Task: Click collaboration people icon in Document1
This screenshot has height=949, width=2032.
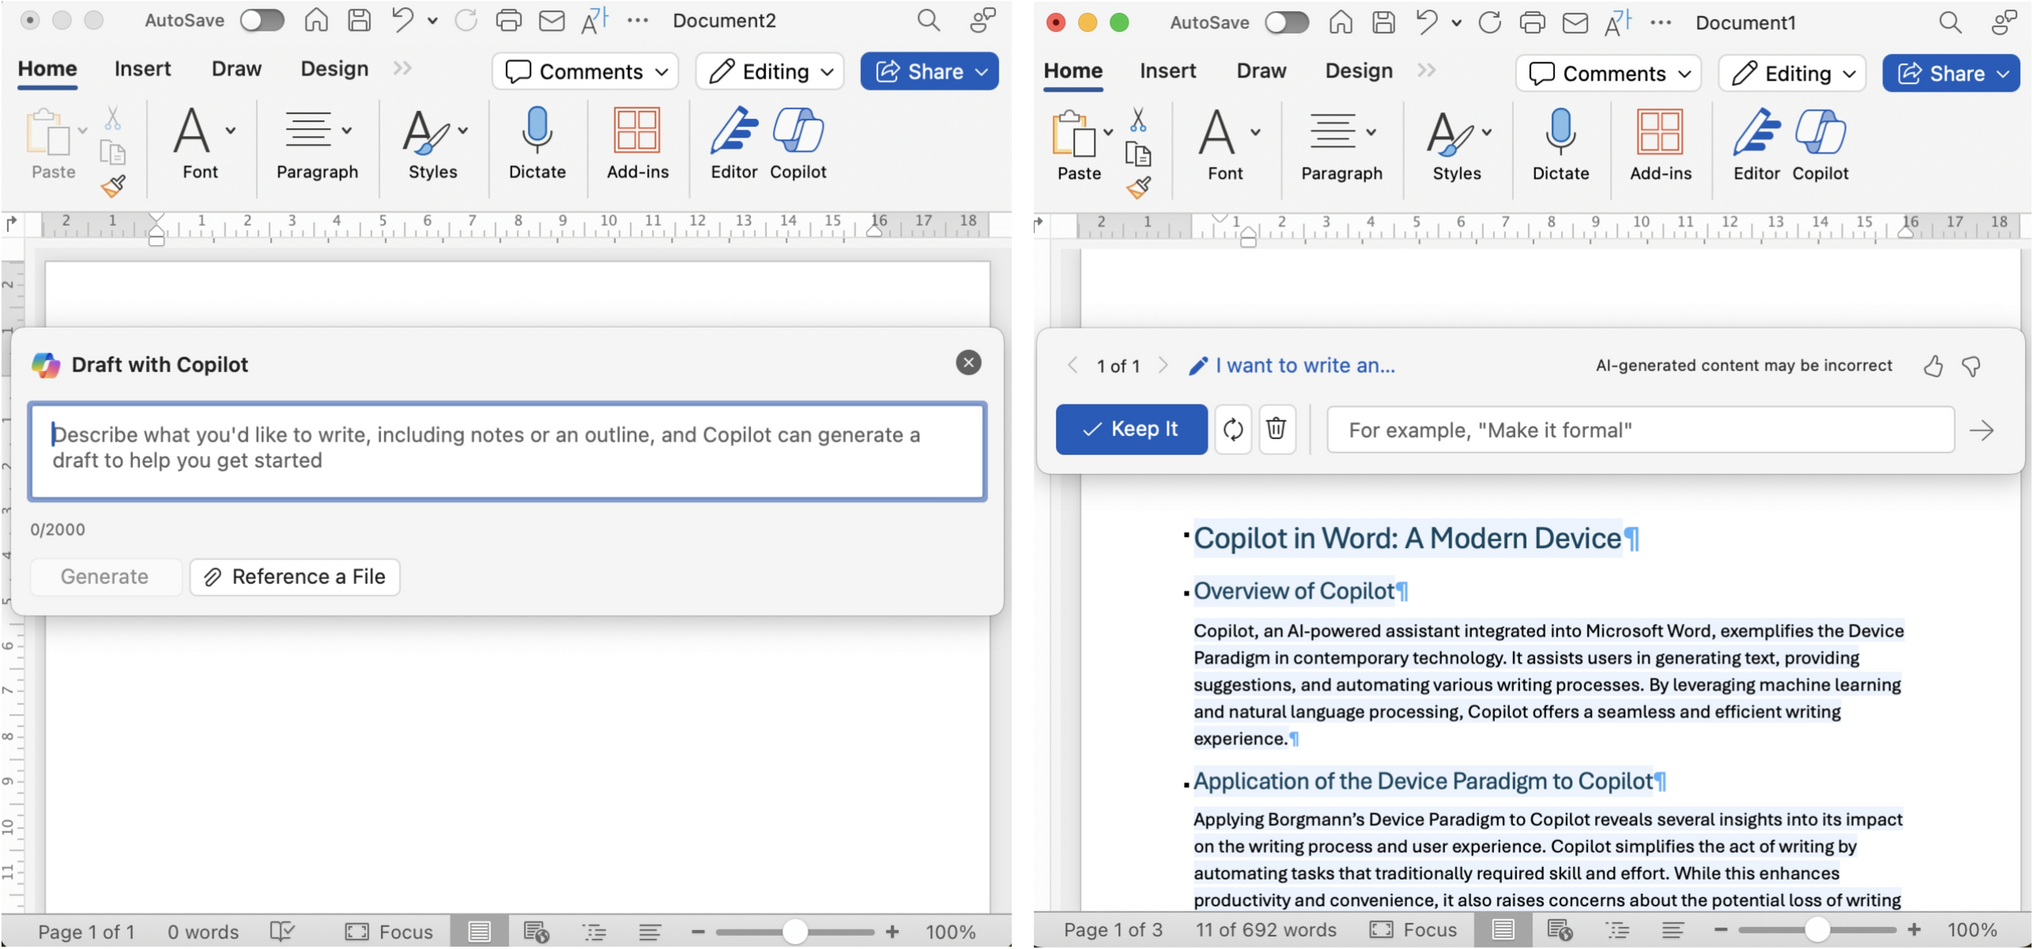Action: [2004, 22]
